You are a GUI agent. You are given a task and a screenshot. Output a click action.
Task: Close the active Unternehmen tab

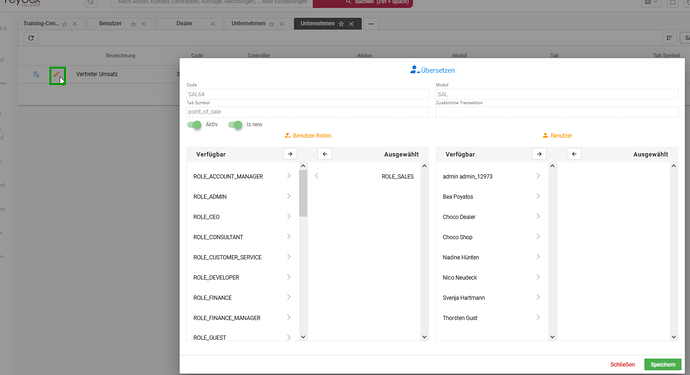click(x=351, y=24)
